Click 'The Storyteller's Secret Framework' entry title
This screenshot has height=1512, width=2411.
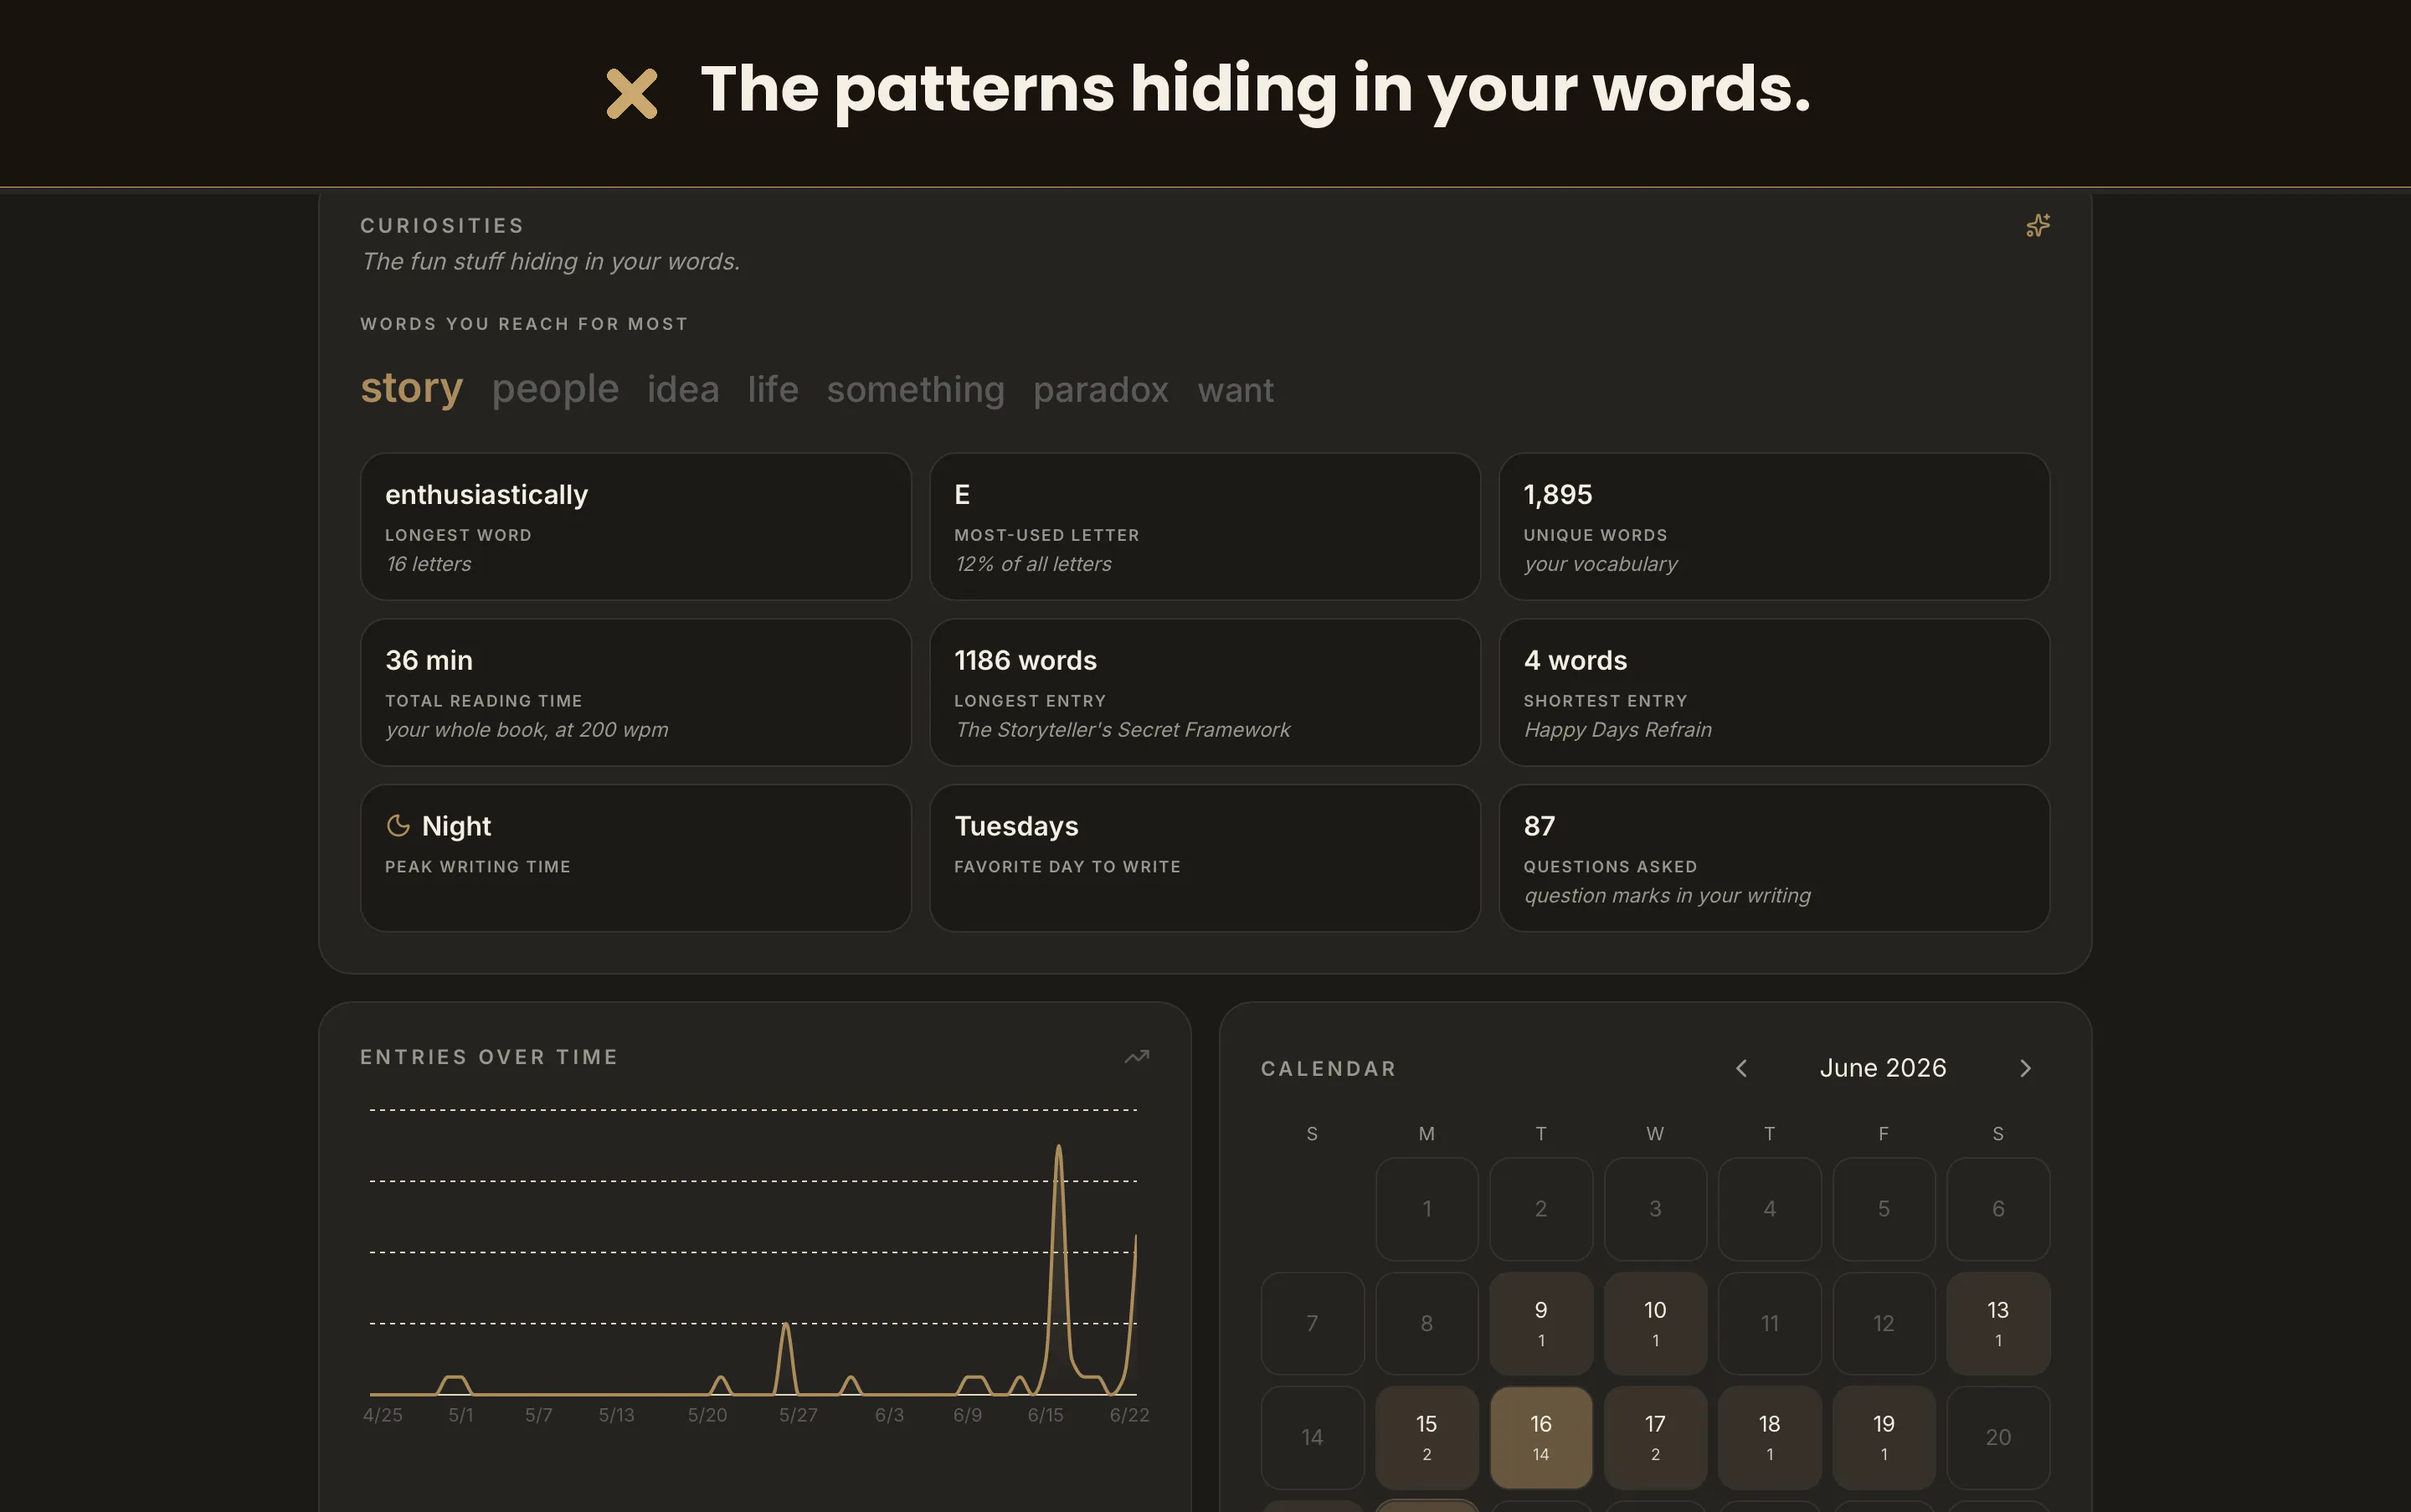pyautogui.click(x=1122, y=730)
